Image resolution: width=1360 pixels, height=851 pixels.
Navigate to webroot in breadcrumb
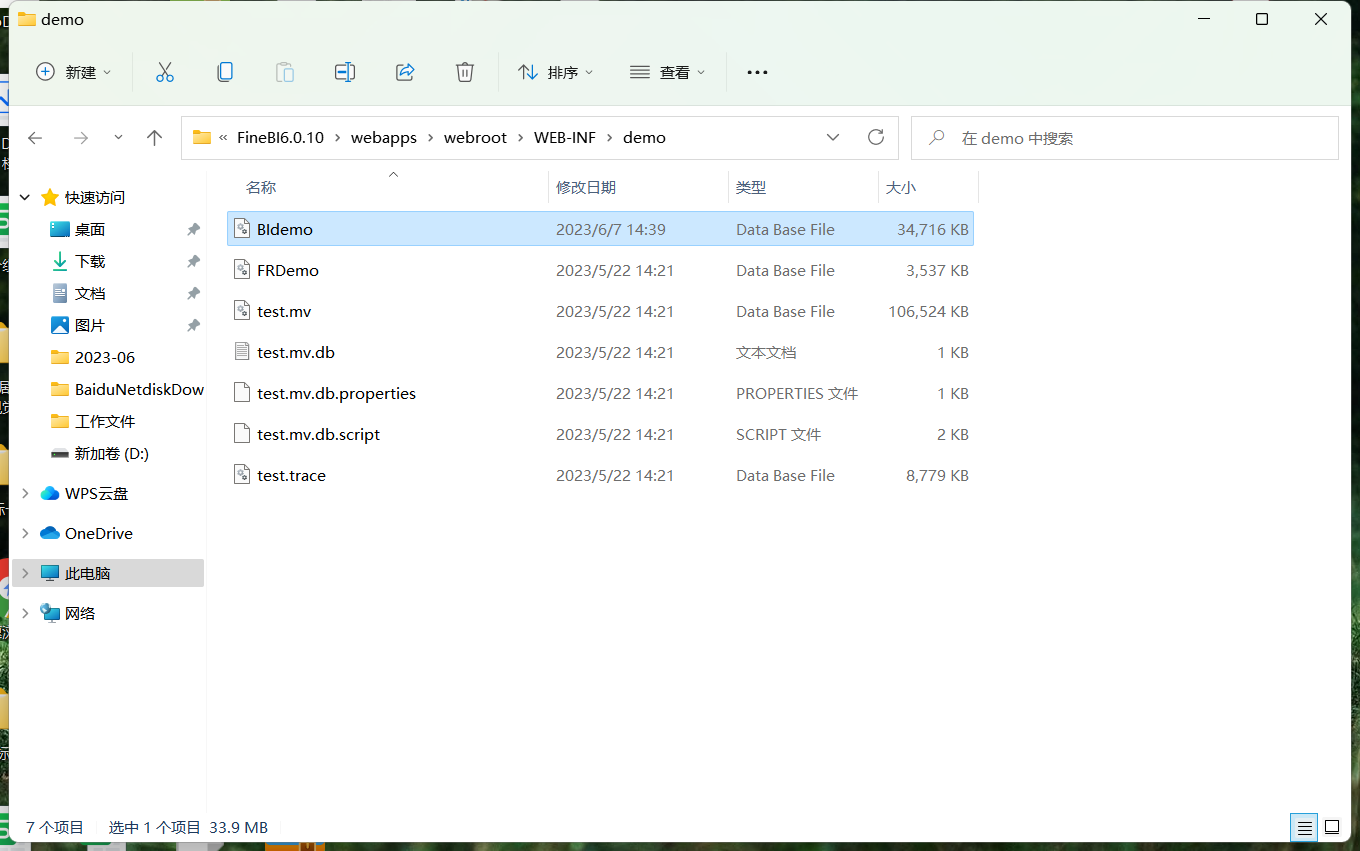(x=476, y=138)
